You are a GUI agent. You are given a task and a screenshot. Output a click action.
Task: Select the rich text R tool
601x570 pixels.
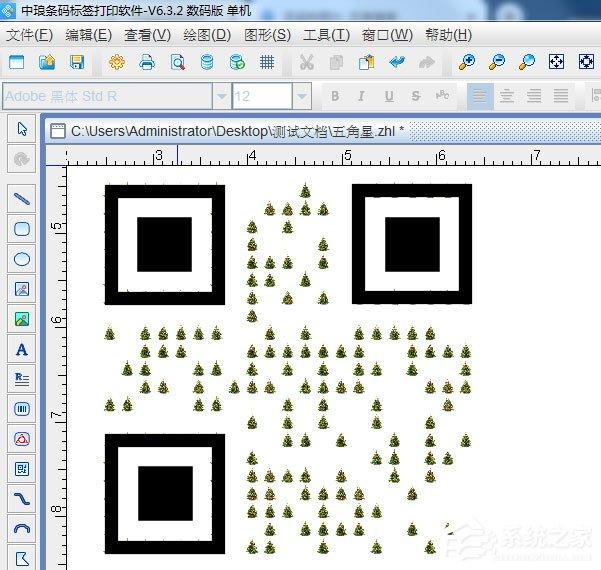tap(22, 379)
